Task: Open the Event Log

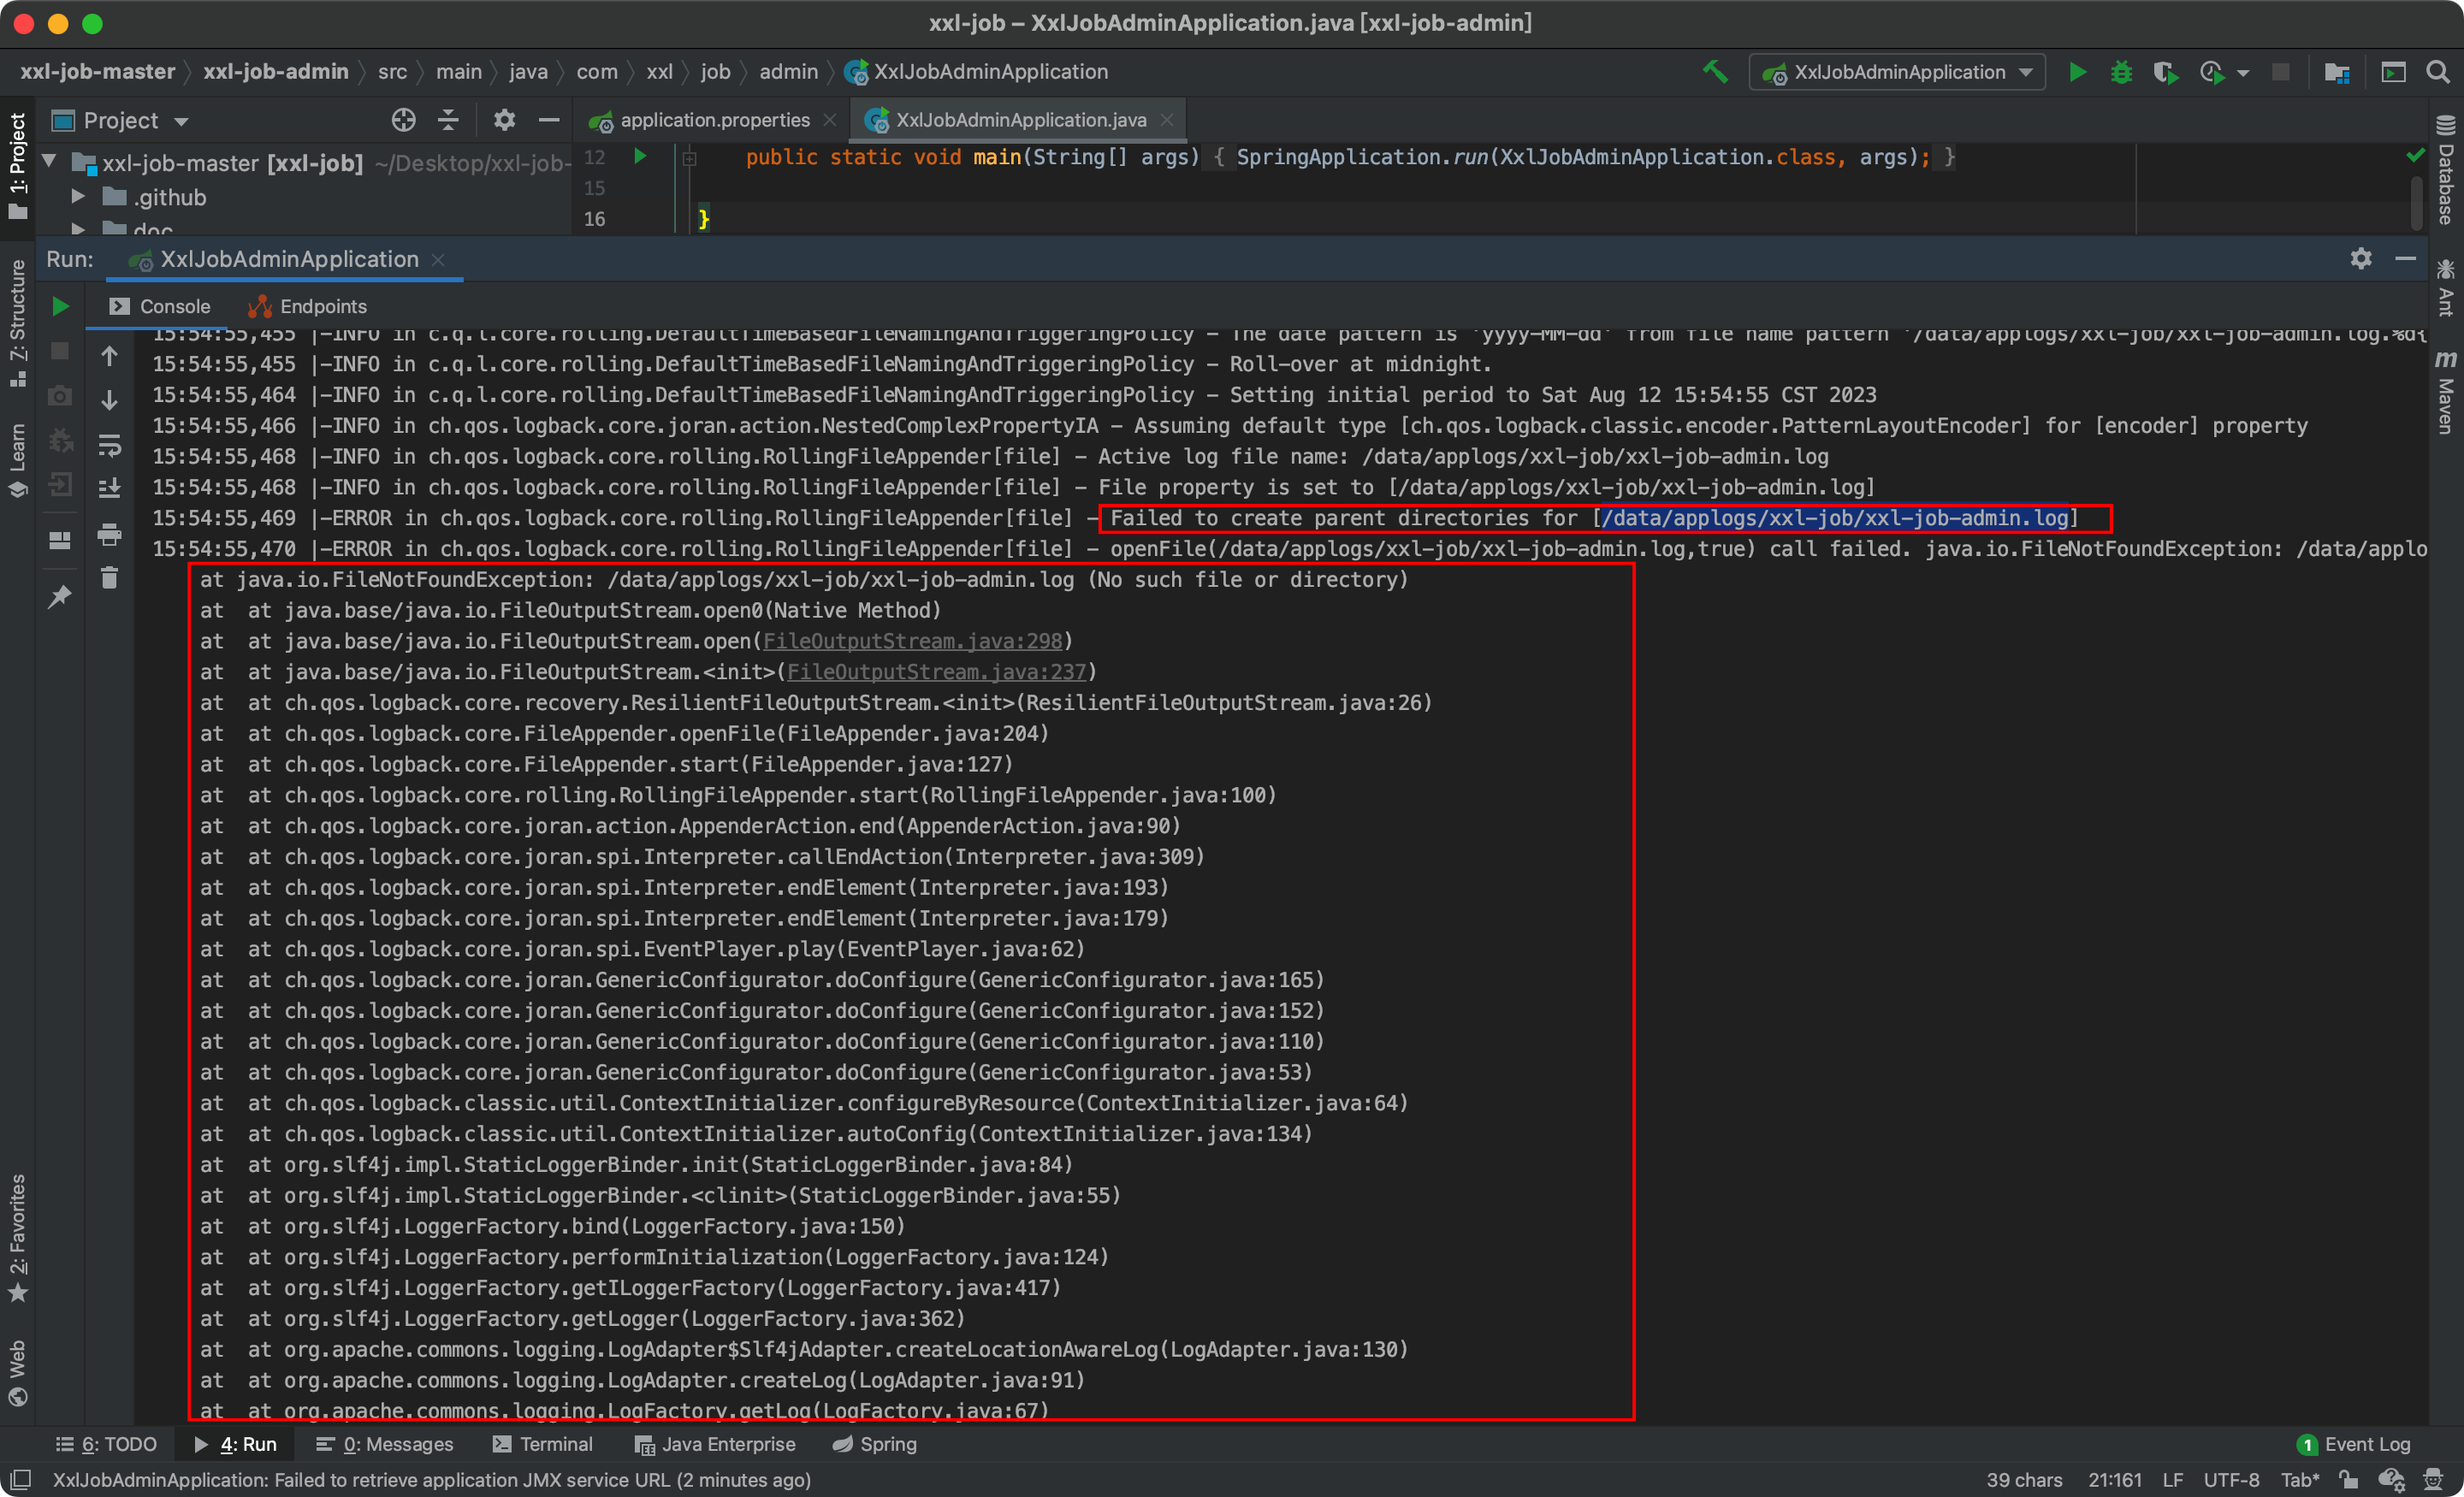Action: pos(2353,1444)
